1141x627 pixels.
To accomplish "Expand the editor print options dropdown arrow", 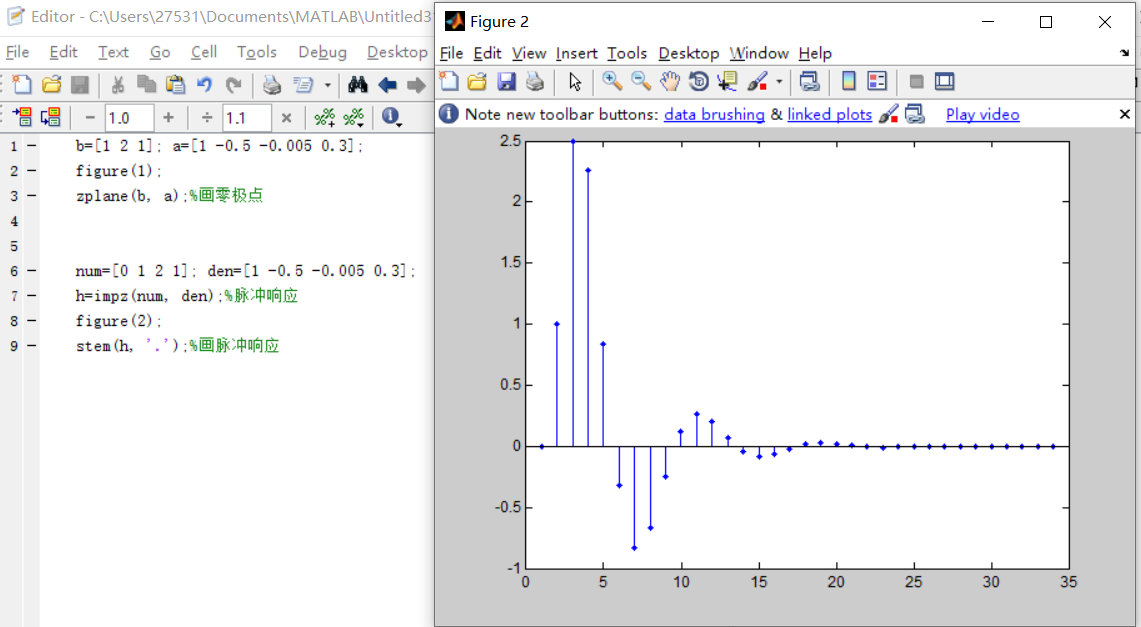I will pyautogui.click(x=327, y=85).
